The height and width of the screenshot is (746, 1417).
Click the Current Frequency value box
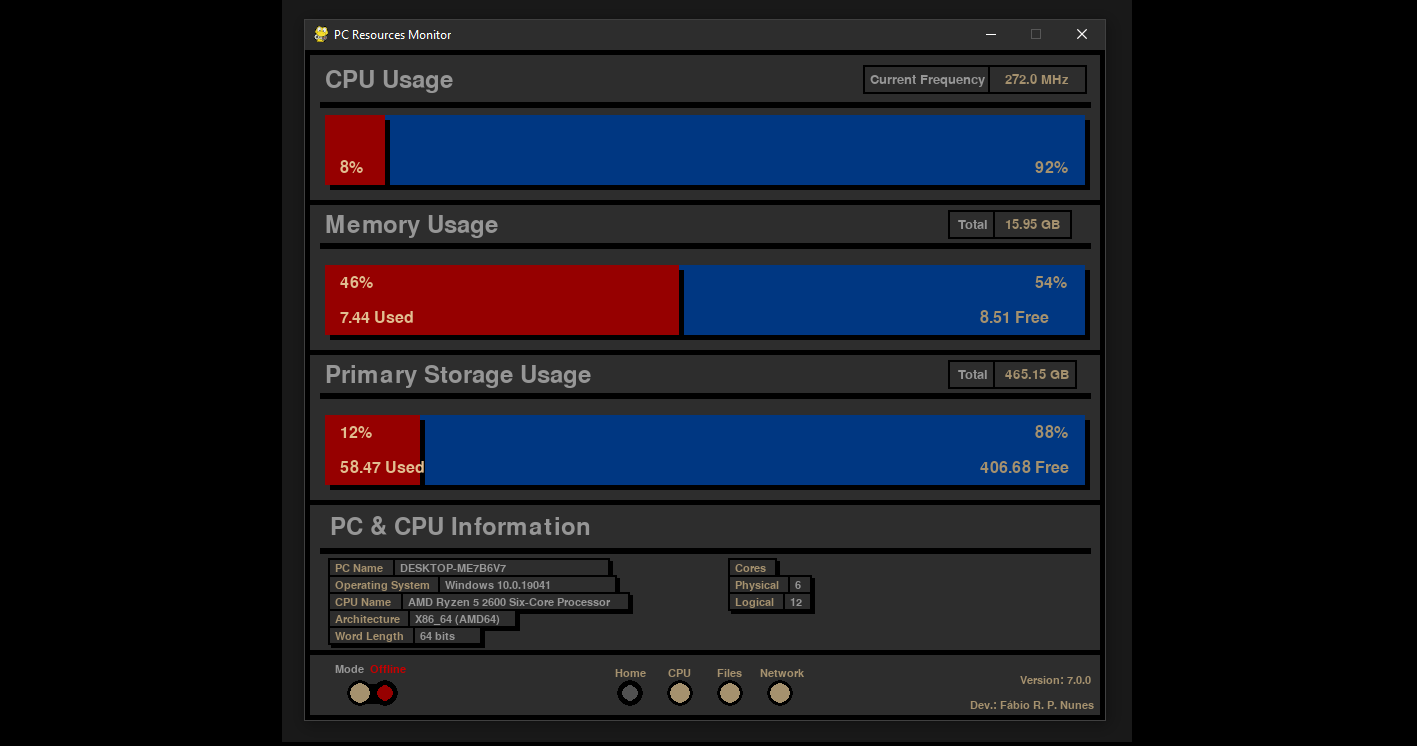point(1037,79)
